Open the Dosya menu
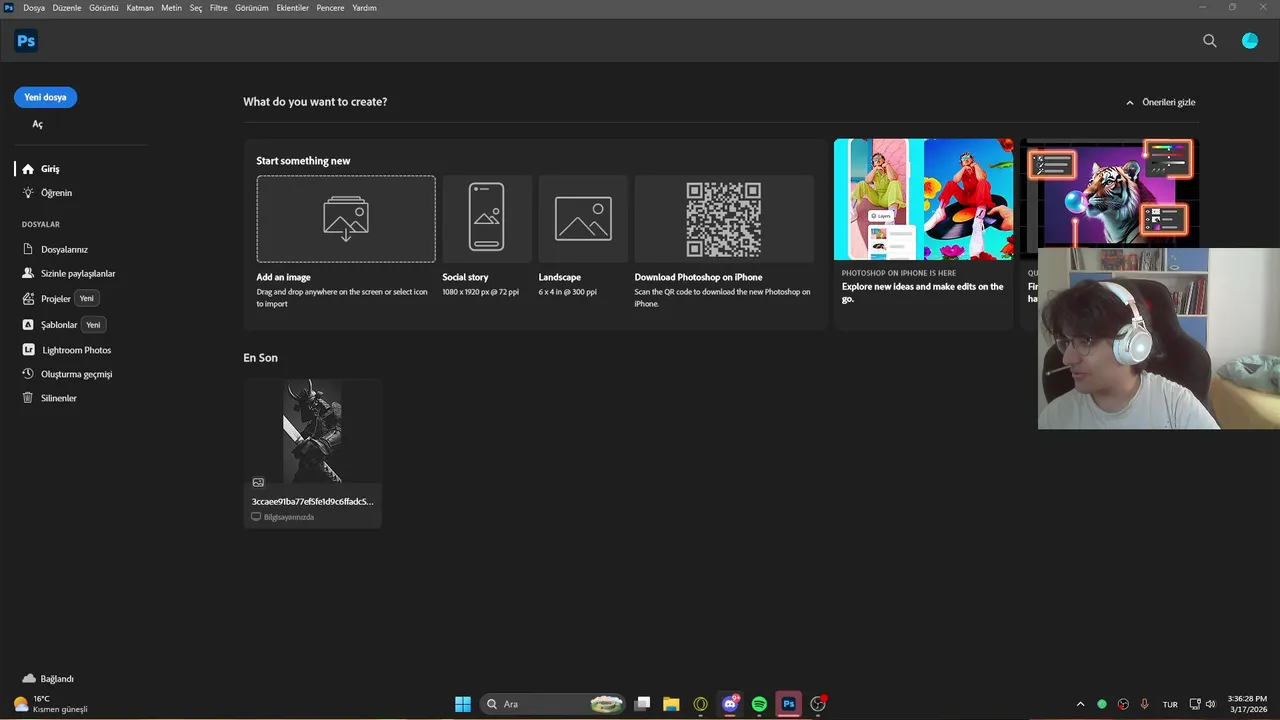Screen dimensions: 1280x720 click(34, 8)
